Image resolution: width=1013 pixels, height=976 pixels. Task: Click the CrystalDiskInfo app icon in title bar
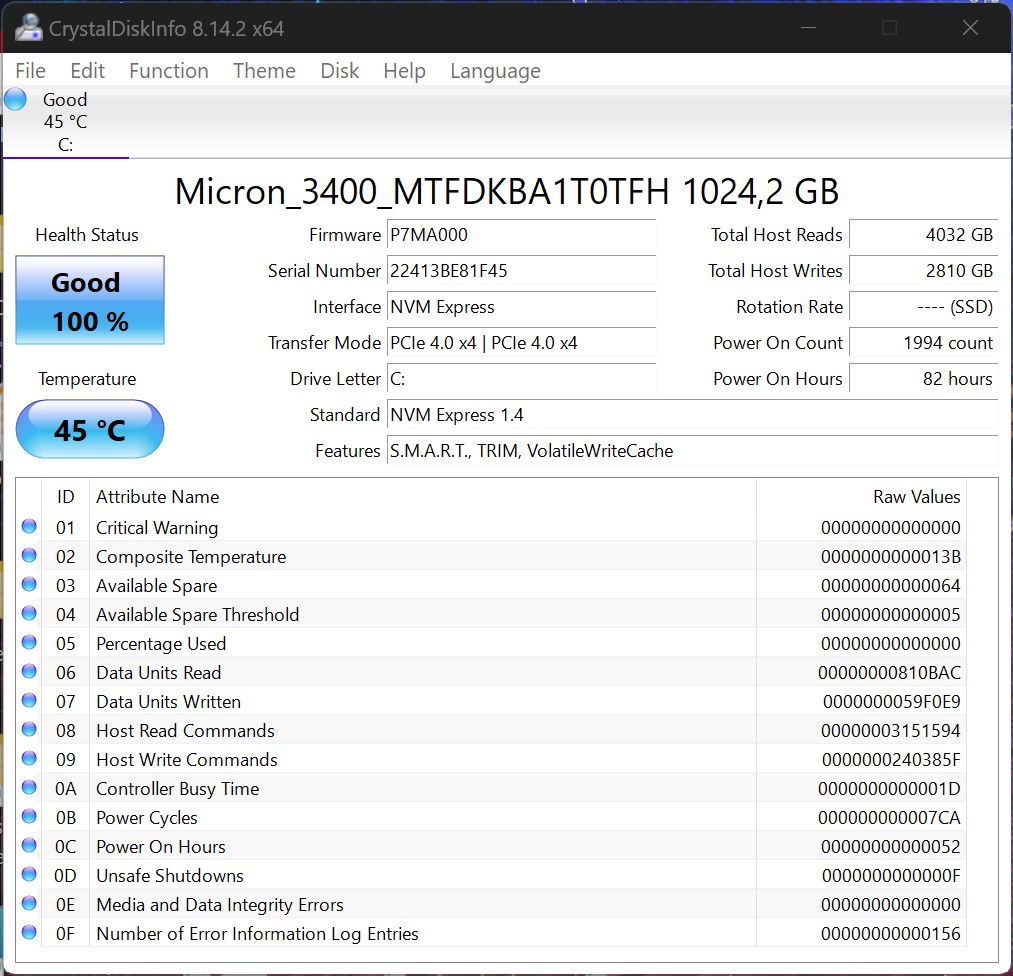[28, 28]
